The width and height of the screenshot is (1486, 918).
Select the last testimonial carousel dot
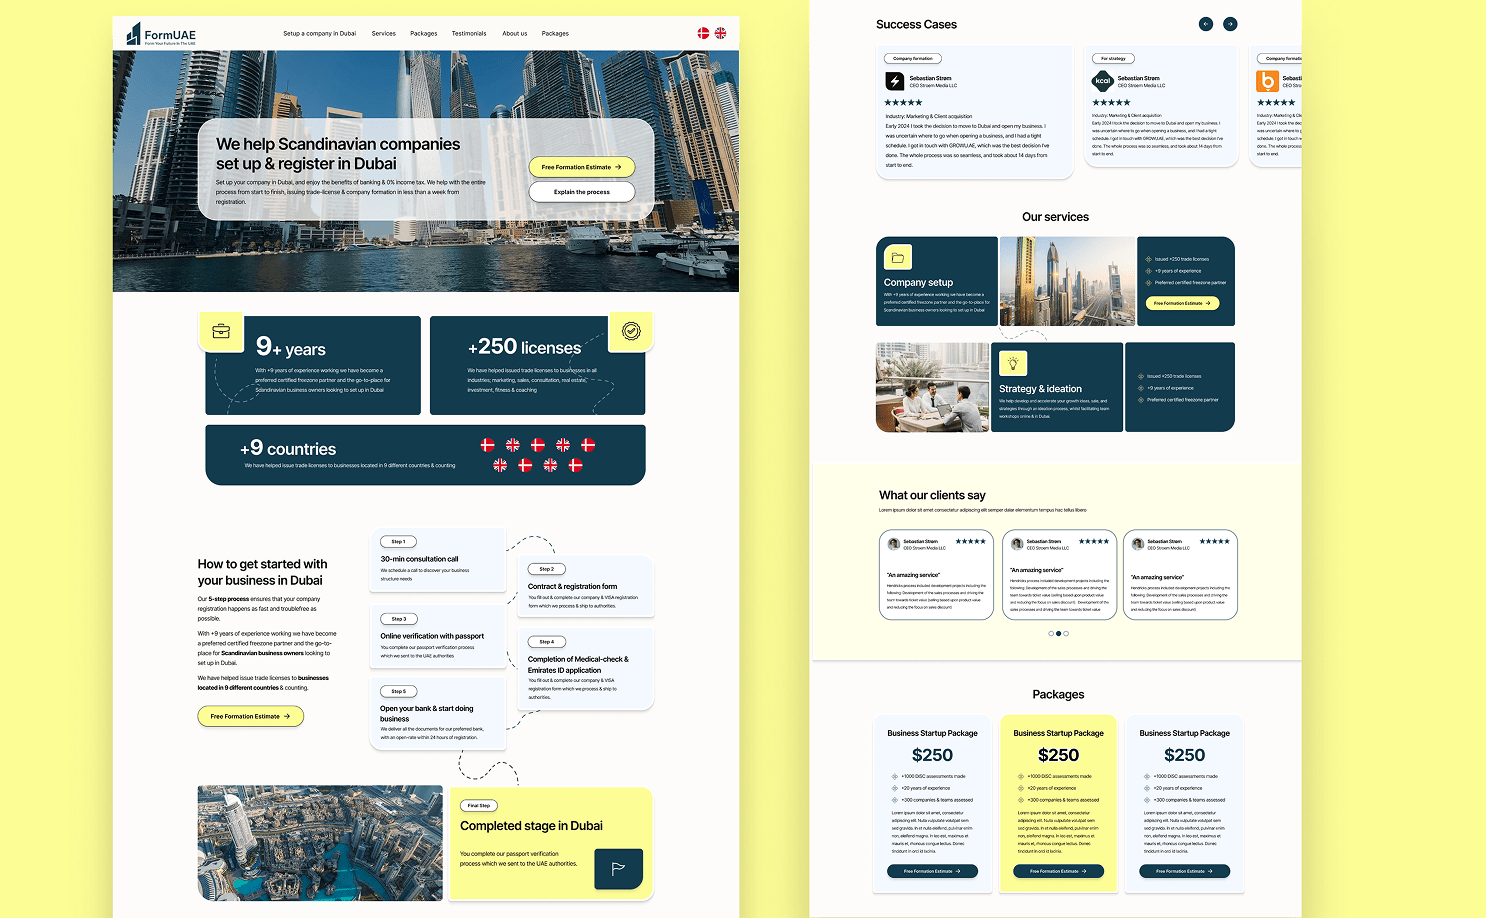tap(1066, 633)
